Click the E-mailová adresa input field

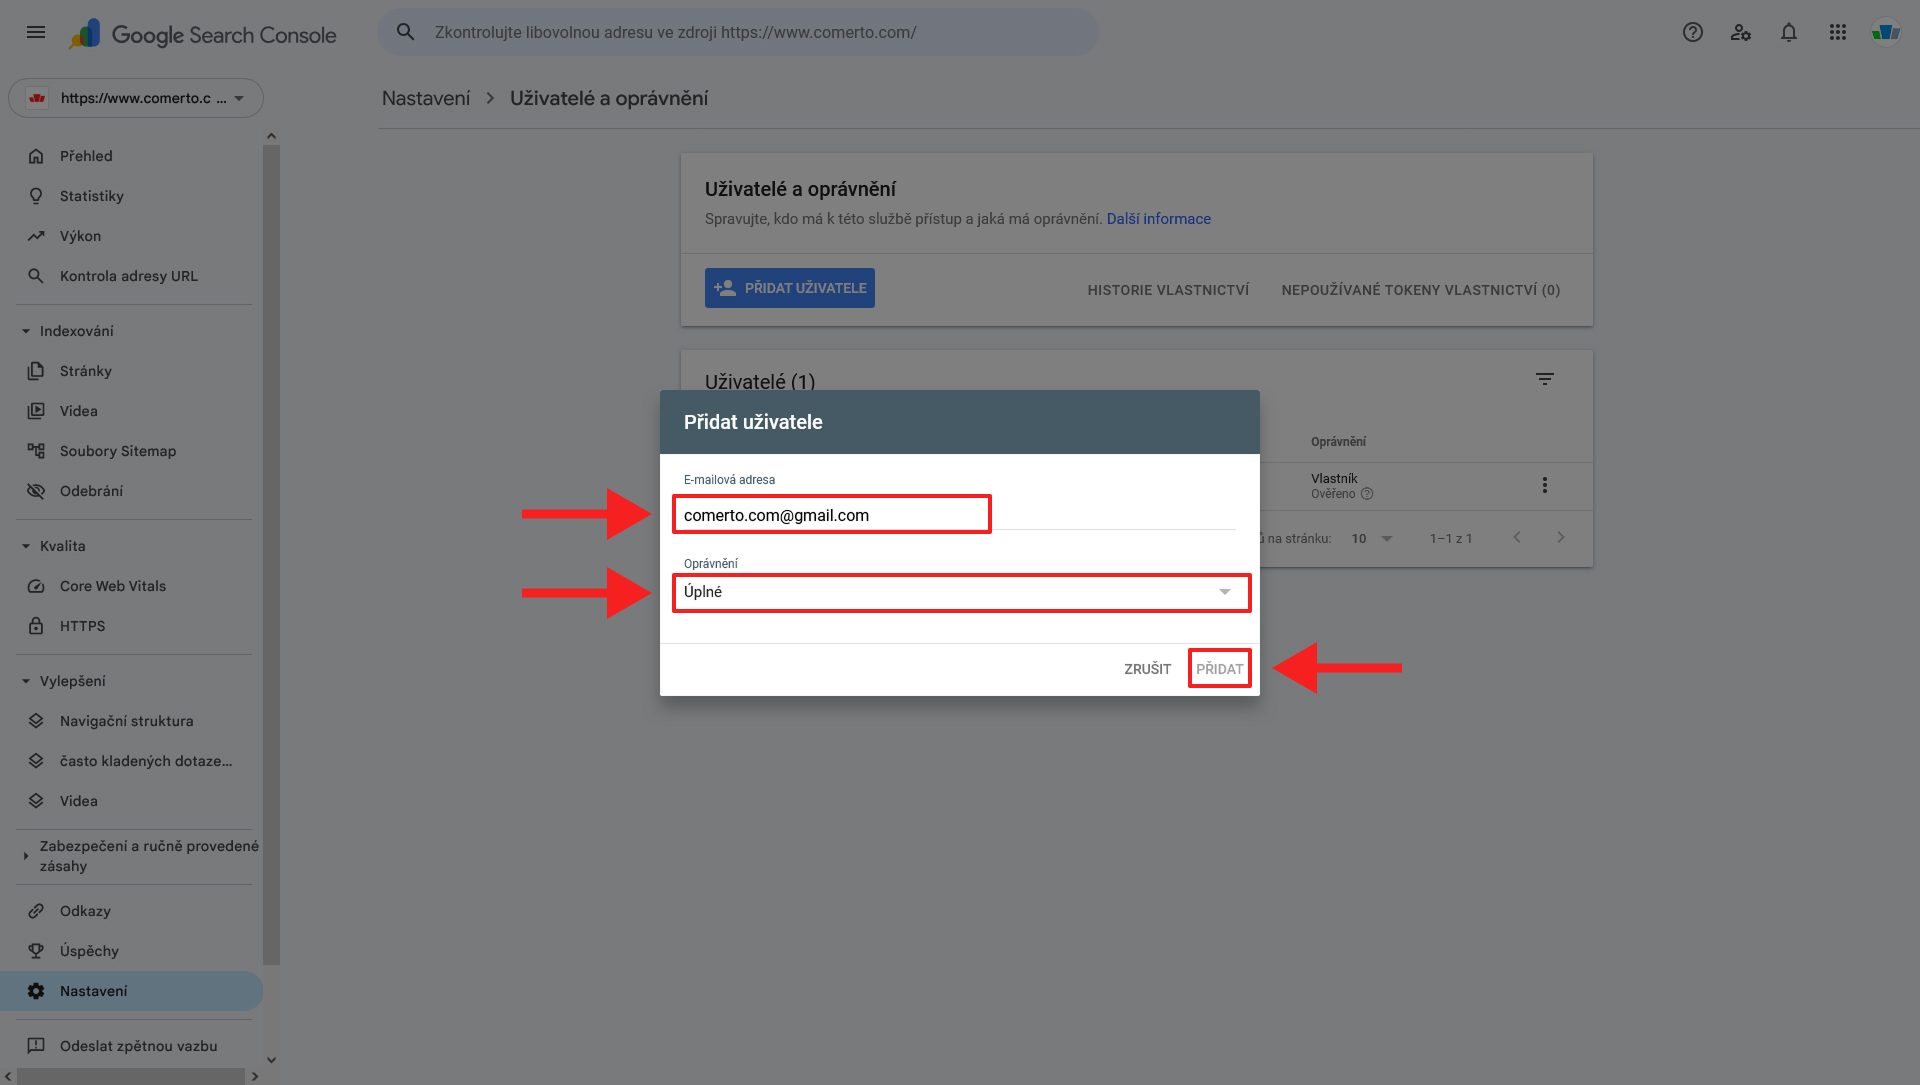coord(830,515)
